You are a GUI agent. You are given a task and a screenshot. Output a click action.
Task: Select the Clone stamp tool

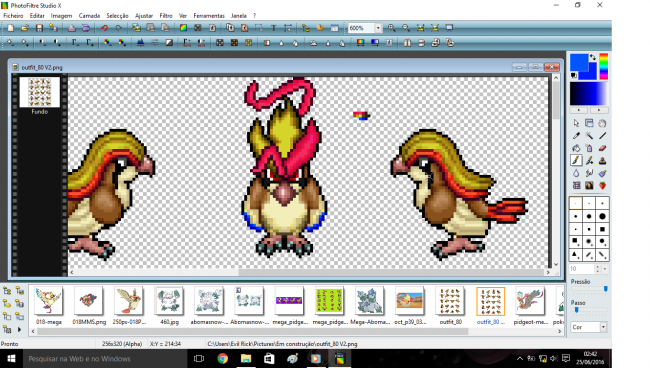pyautogui.click(x=602, y=160)
